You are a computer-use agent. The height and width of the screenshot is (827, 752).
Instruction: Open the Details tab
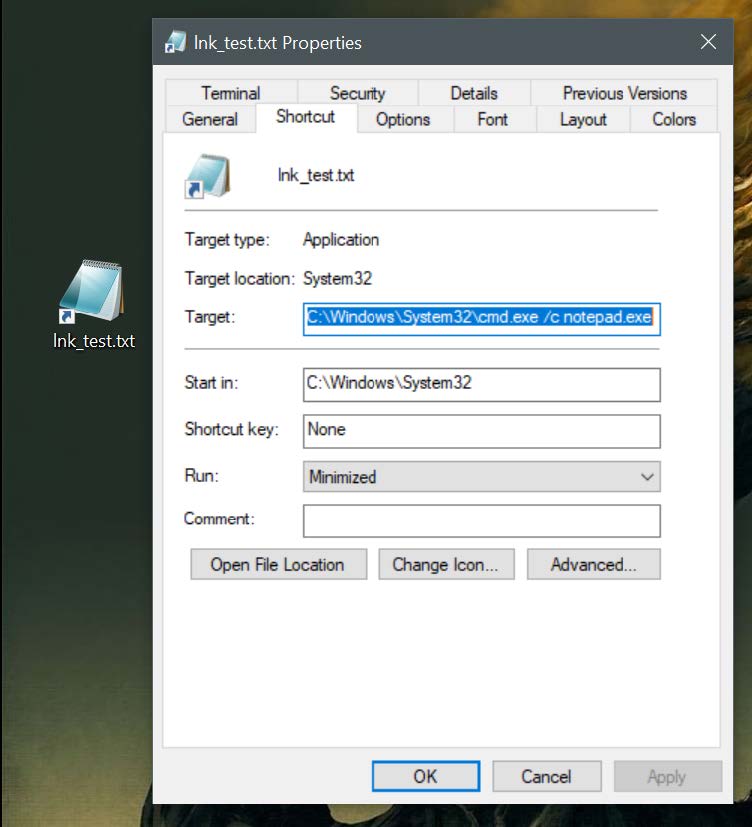pos(474,93)
